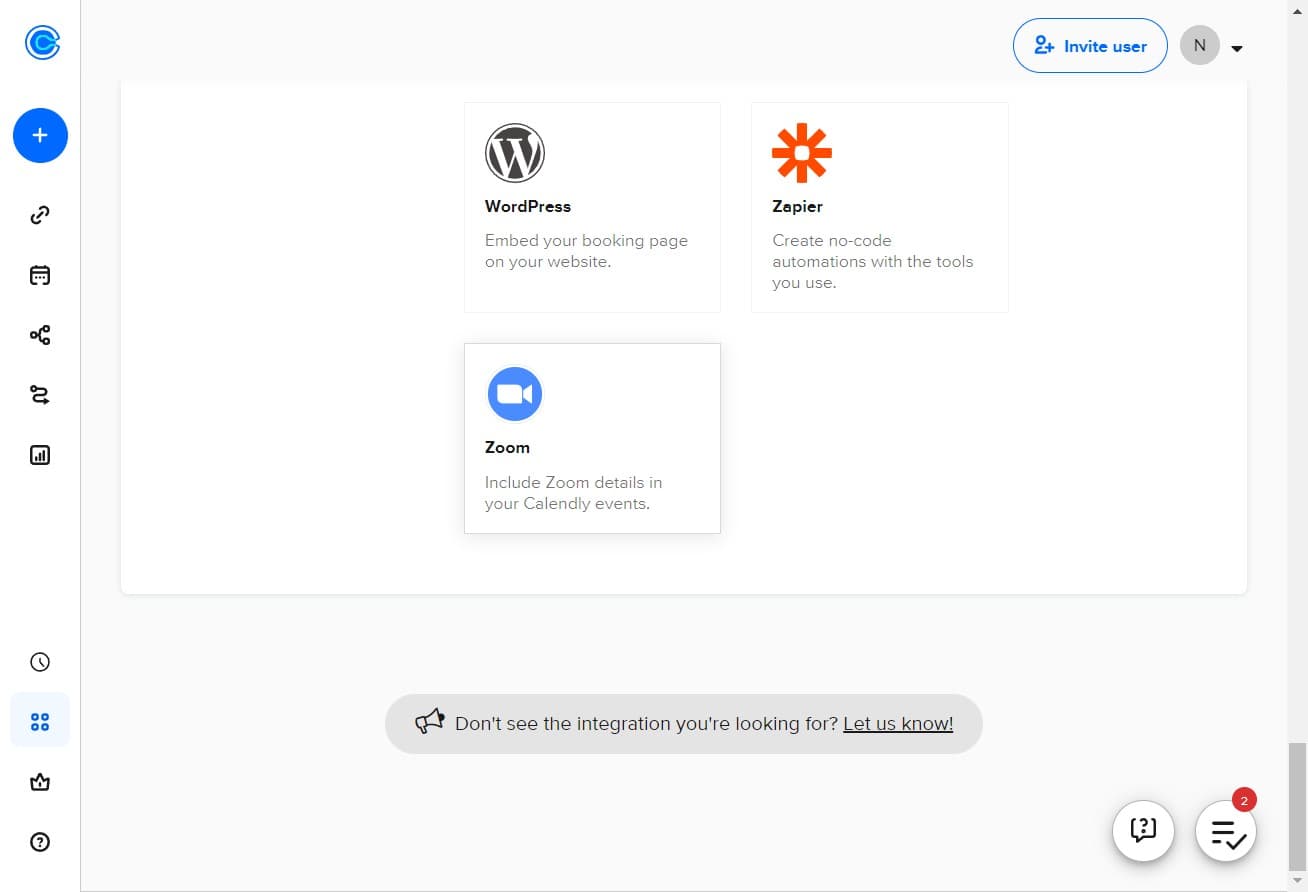The width and height of the screenshot is (1308, 892).
Task: Open the onboarding checklist button
Action: pyautogui.click(x=1226, y=831)
